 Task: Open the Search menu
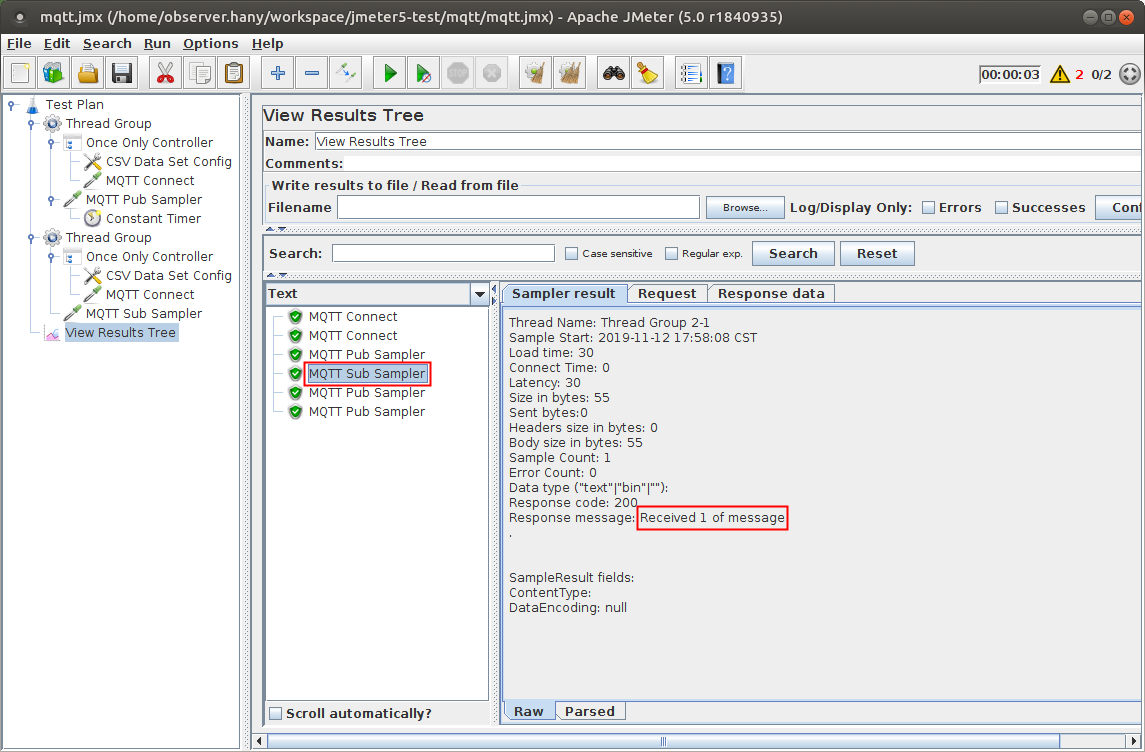[107, 44]
